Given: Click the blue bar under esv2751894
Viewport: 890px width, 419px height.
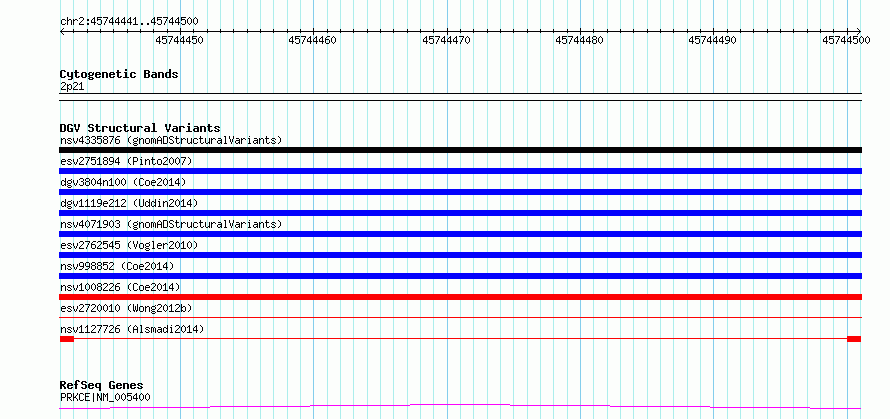Looking at the screenshot, I should click(x=460, y=171).
